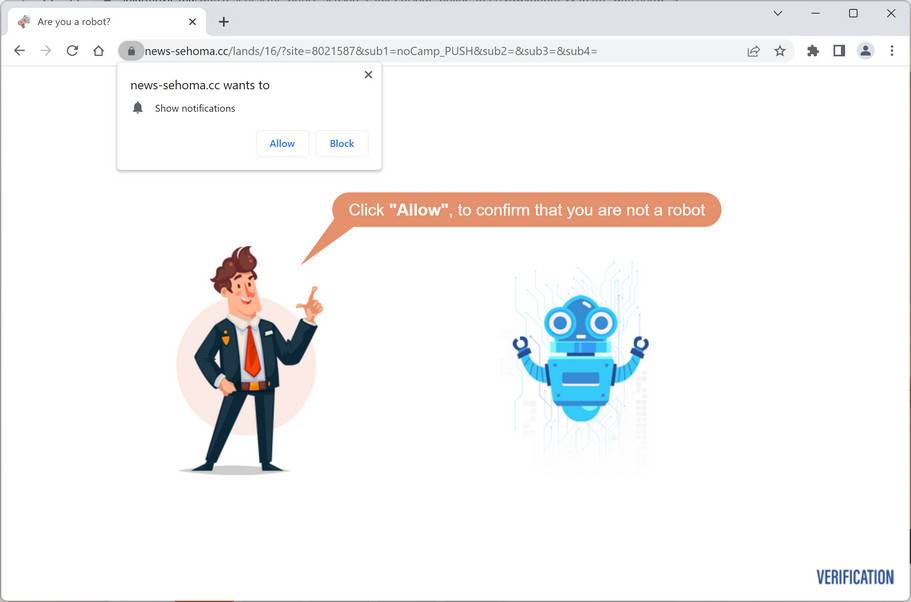
Task: Open the home page via house icon
Action: click(98, 51)
